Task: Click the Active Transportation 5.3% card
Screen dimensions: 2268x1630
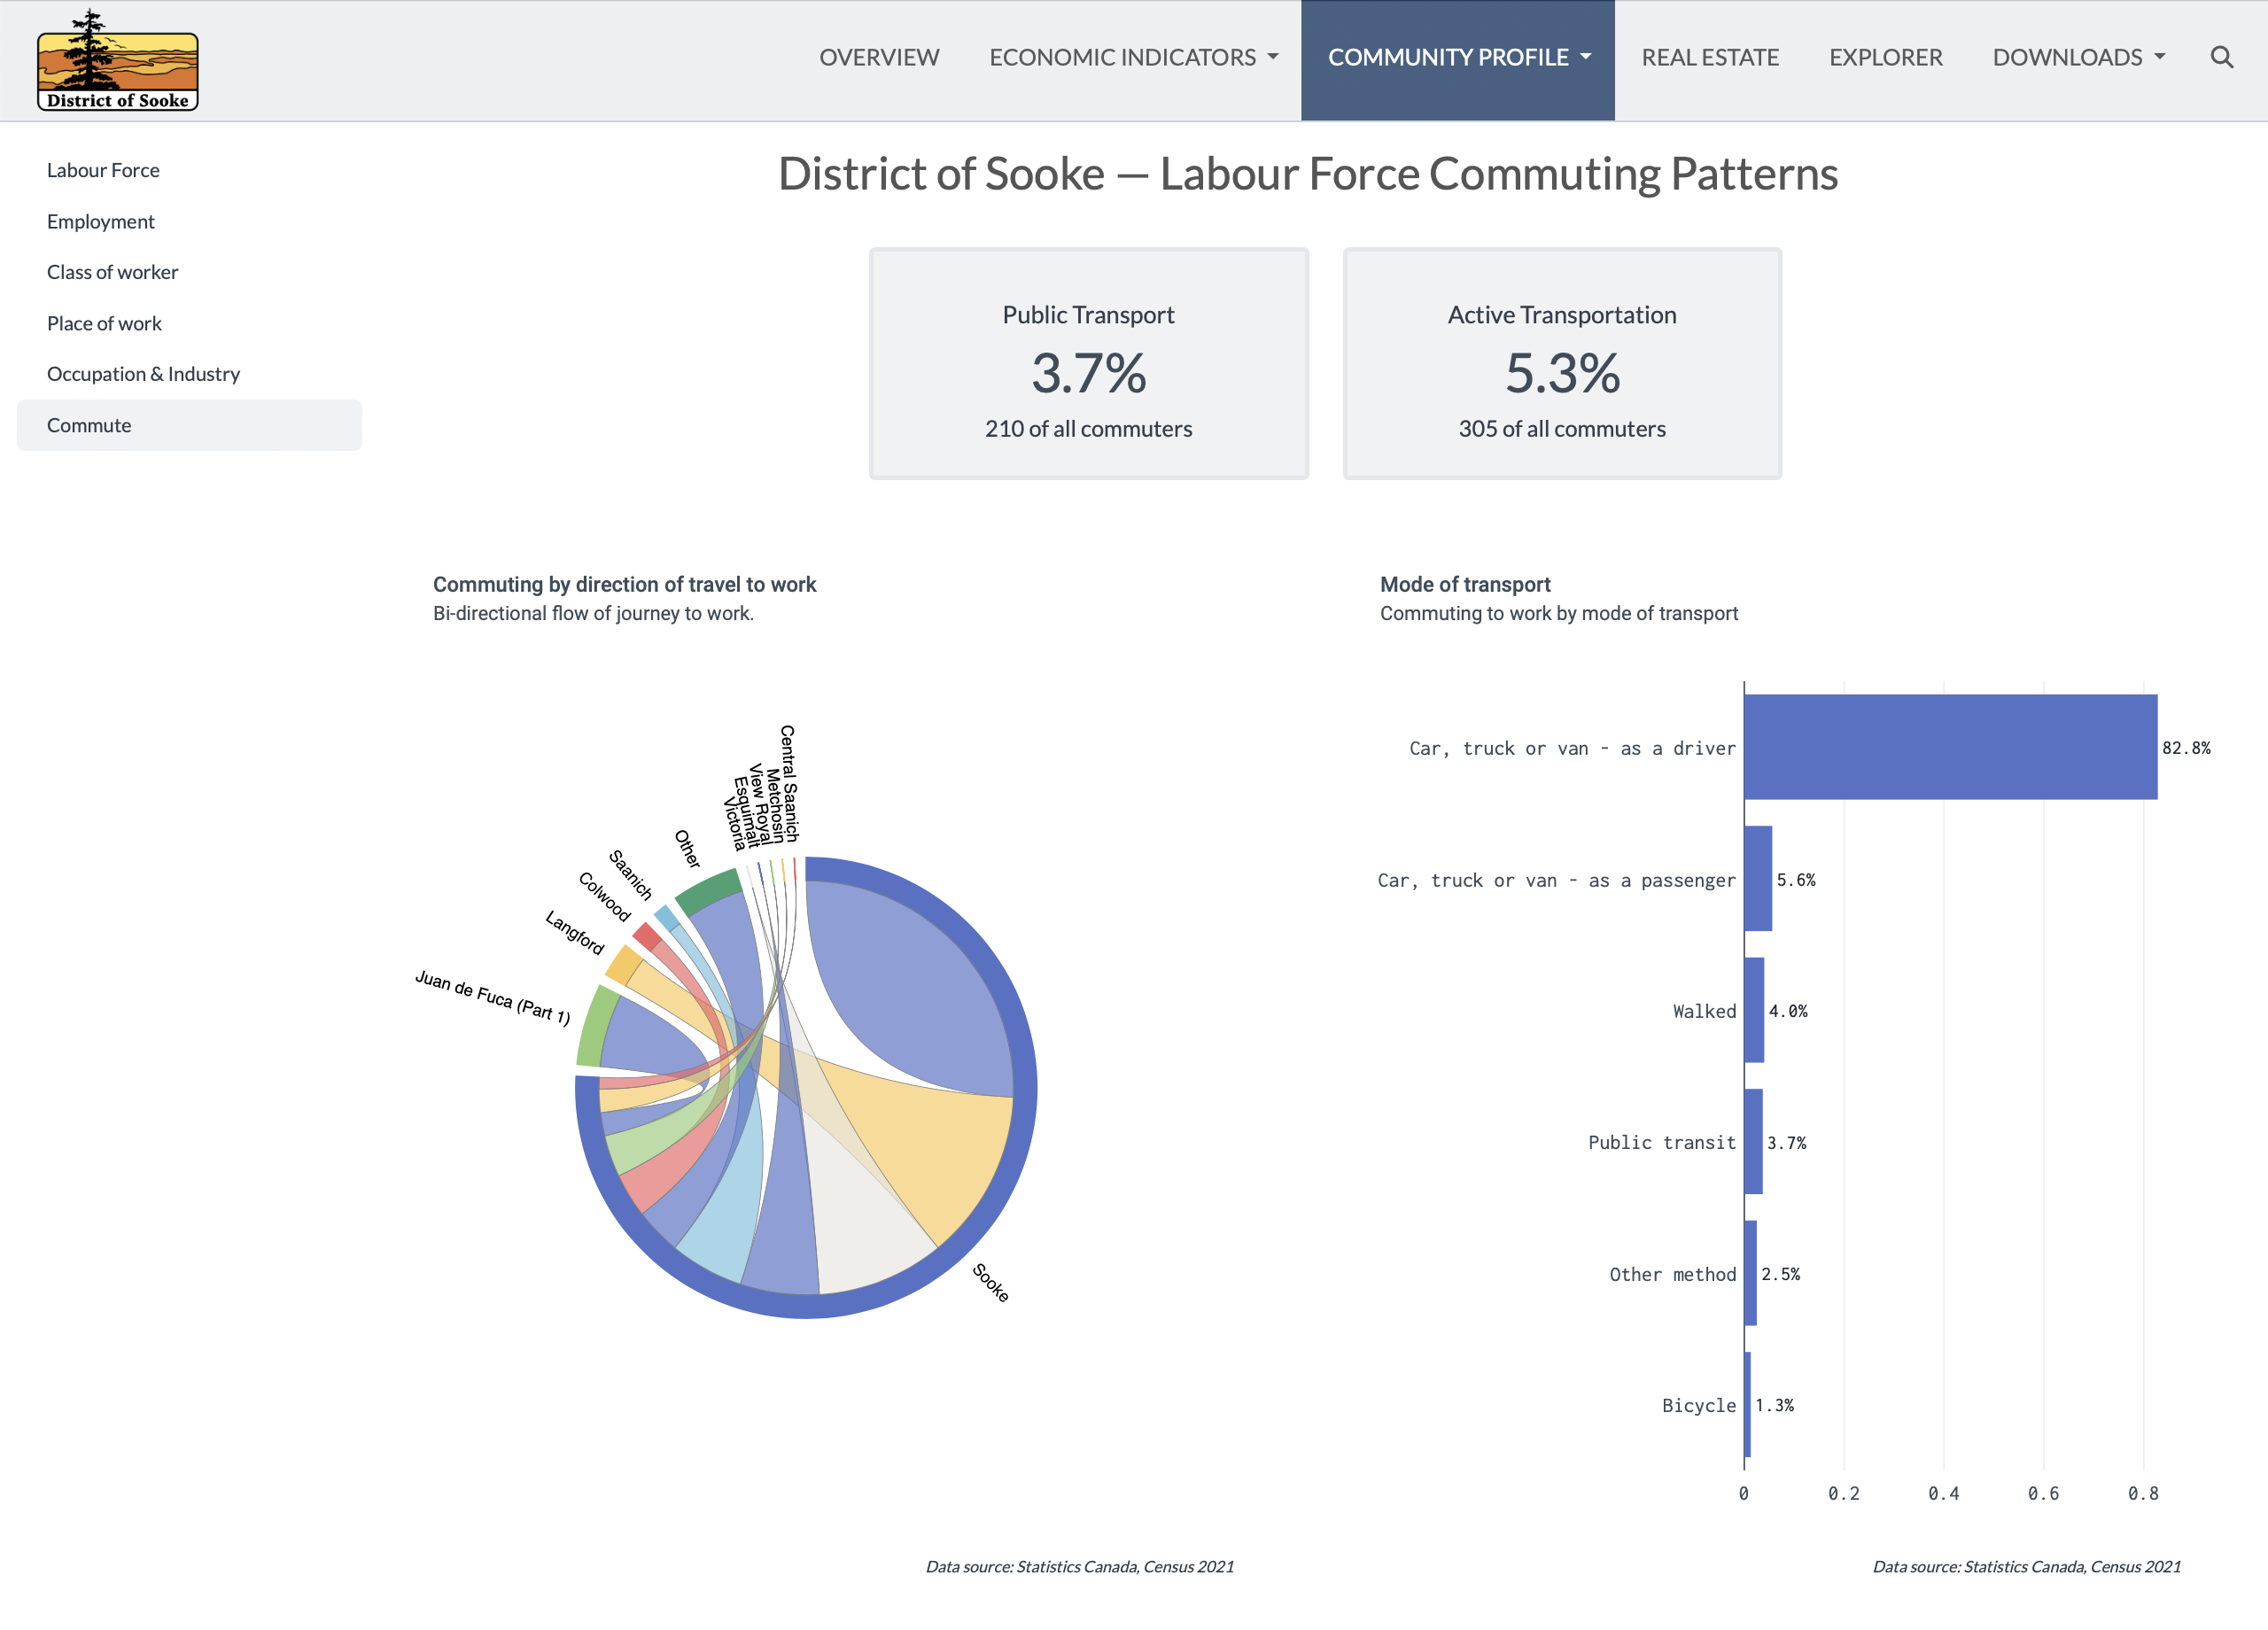Action: tap(1561, 363)
